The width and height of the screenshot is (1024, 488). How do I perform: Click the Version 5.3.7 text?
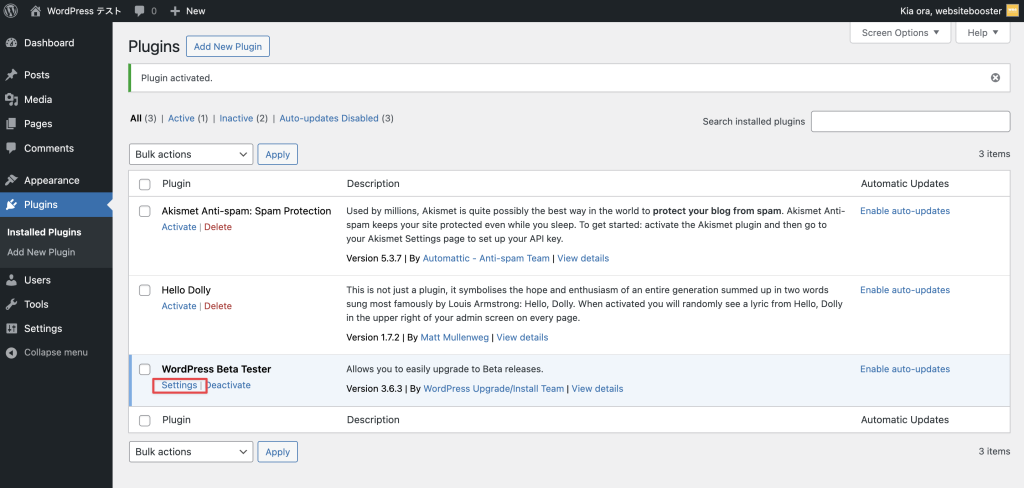tap(374, 258)
